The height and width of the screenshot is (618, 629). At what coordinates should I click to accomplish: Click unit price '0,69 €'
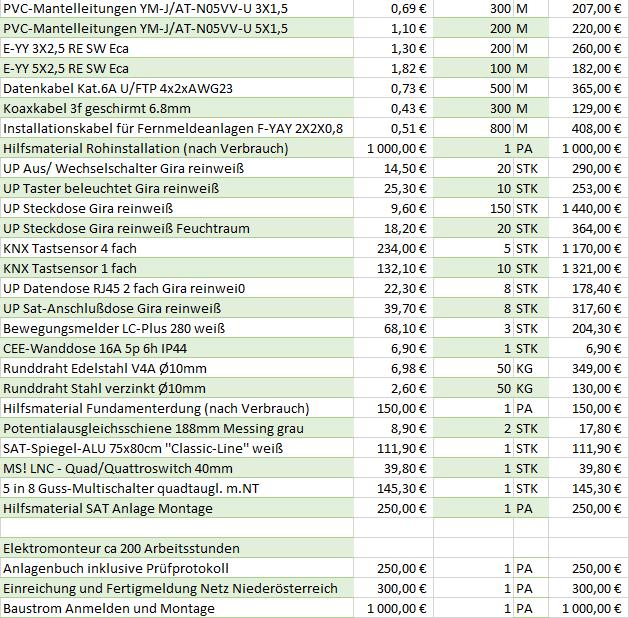click(408, 8)
